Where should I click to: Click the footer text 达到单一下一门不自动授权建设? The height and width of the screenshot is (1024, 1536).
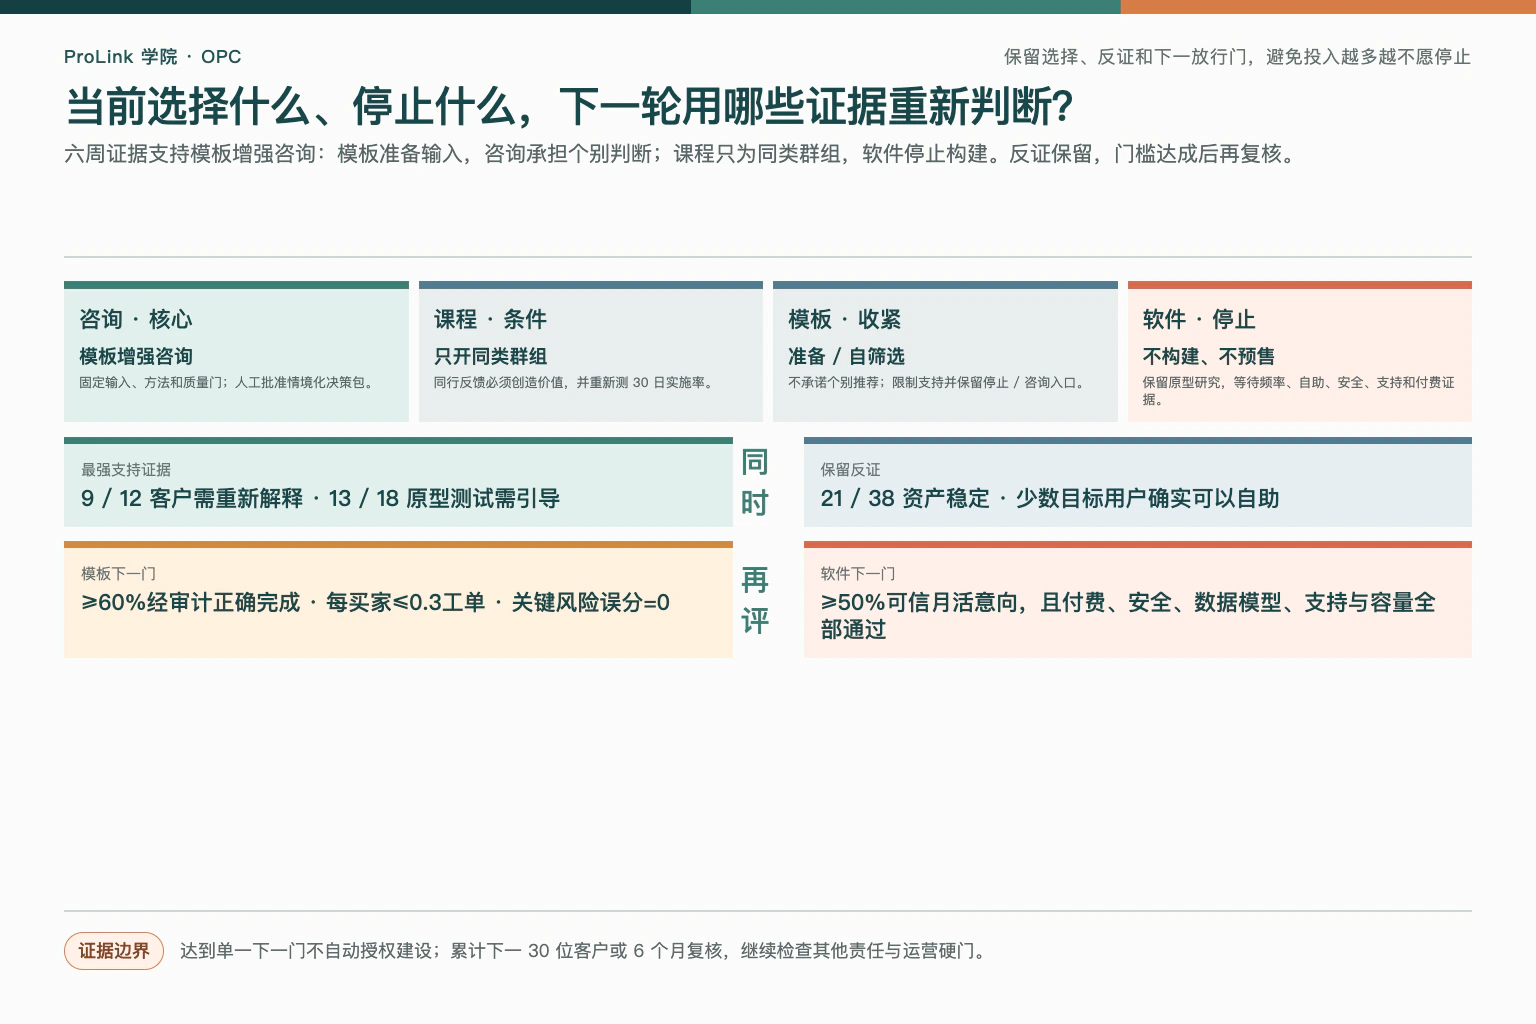point(585,951)
